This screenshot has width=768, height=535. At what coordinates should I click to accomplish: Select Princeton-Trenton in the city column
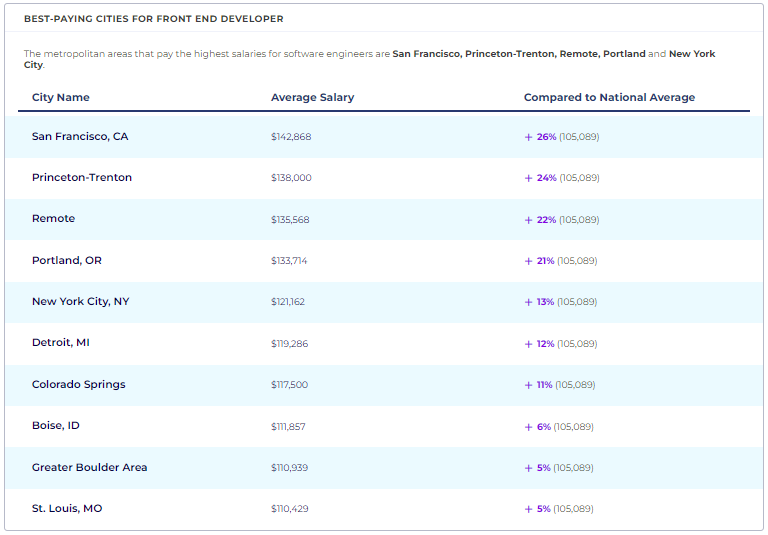tap(82, 178)
